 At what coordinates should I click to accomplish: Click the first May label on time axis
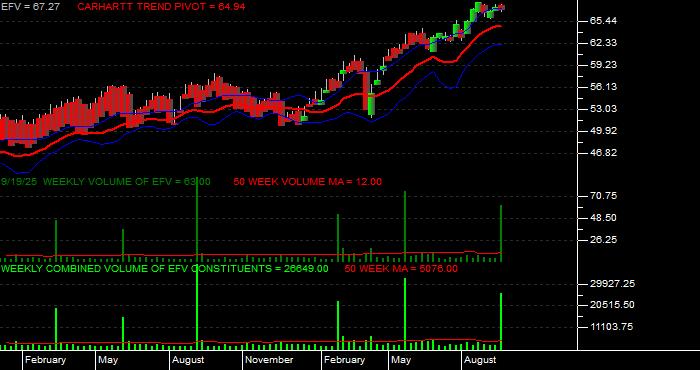coord(108,360)
